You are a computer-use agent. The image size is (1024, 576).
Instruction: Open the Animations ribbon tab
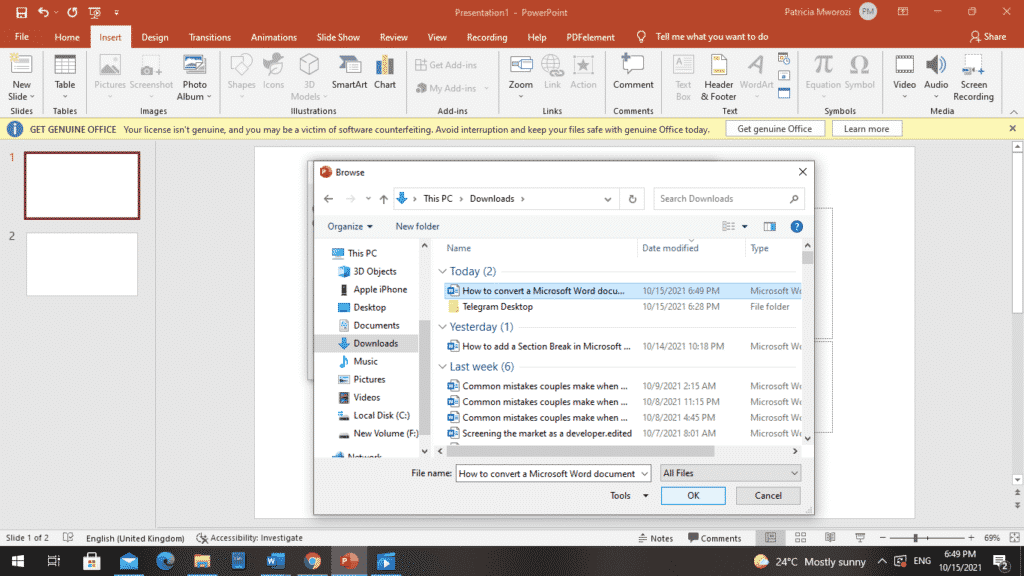point(274,37)
